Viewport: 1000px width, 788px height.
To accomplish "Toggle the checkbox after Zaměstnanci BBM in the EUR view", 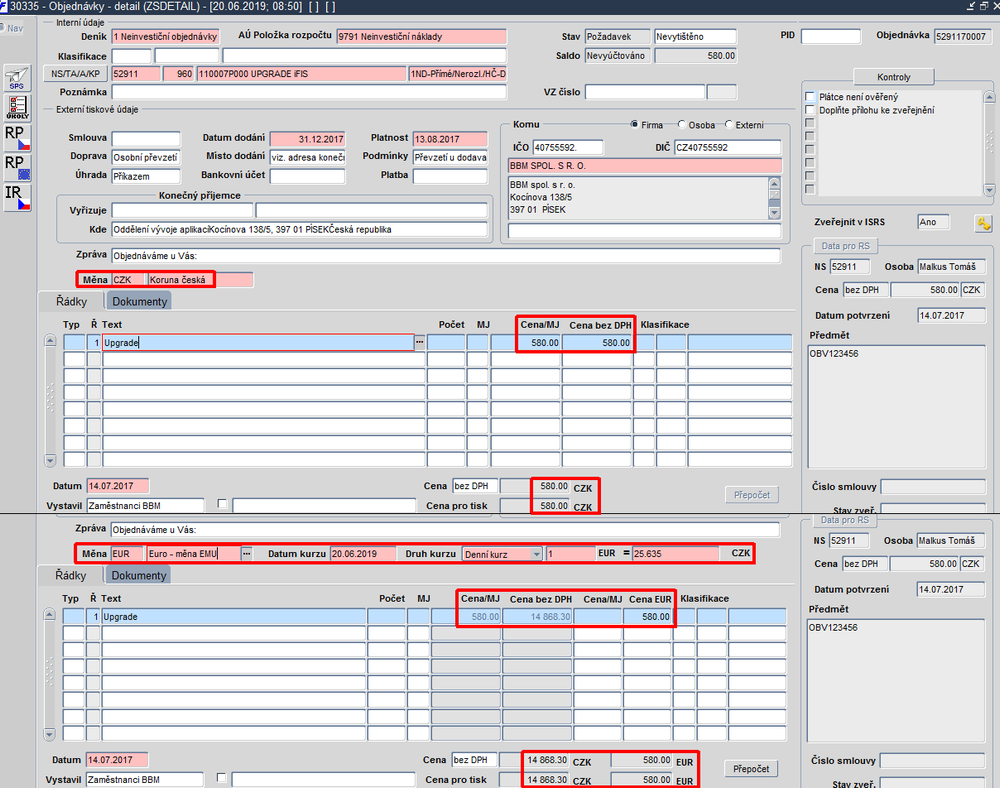I will click(x=221, y=778).
